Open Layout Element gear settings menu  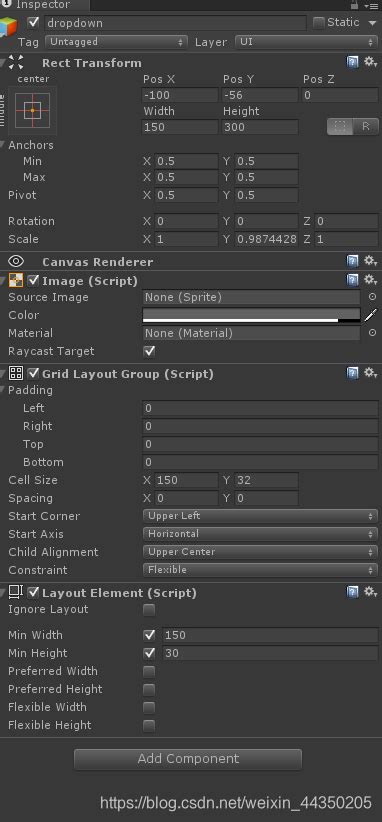click(x=370, y=592)
